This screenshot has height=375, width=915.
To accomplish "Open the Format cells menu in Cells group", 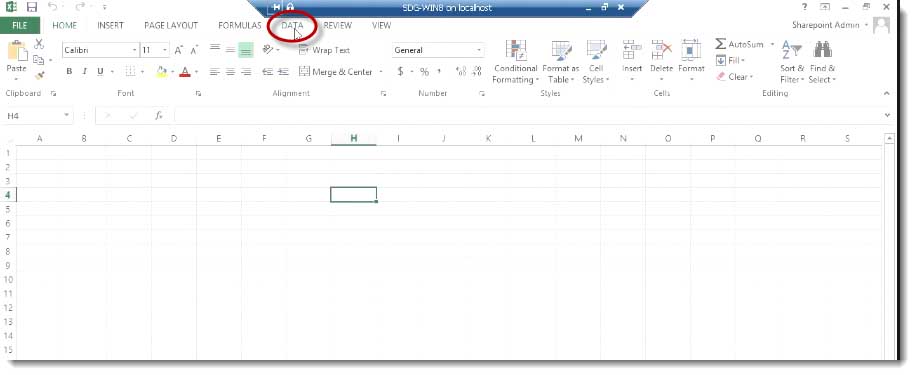I will coord(692,61).
